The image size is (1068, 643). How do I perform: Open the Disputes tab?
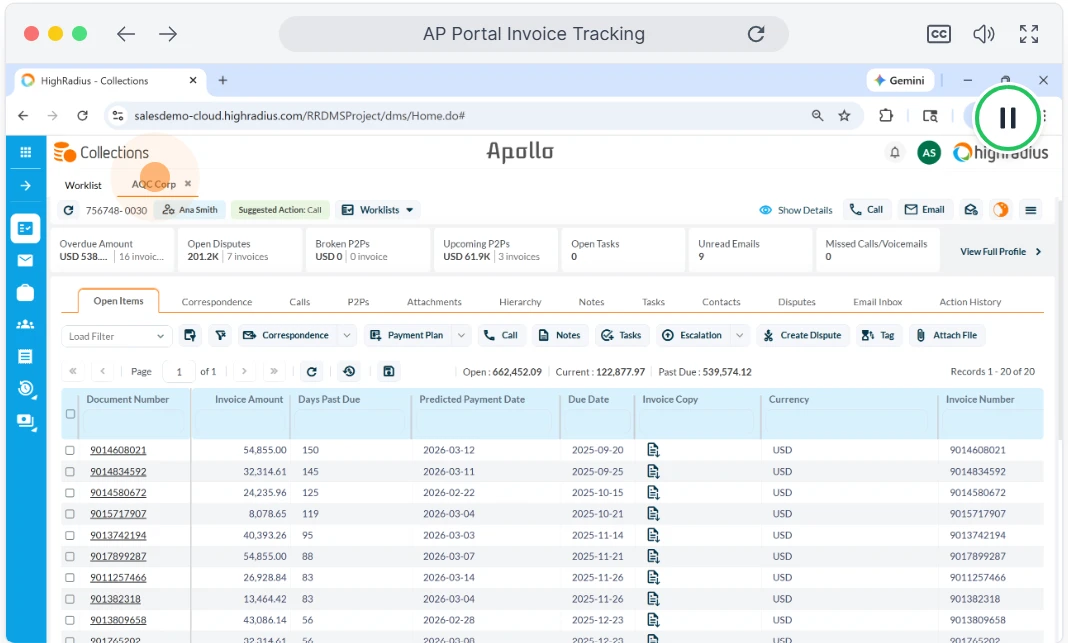(x=797, y=302)
